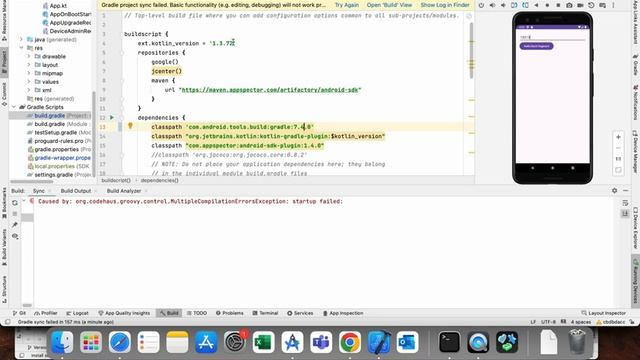Open Terminal app from the dock
The height and width of the screenshot is (360, 640).
click(449, 342)
